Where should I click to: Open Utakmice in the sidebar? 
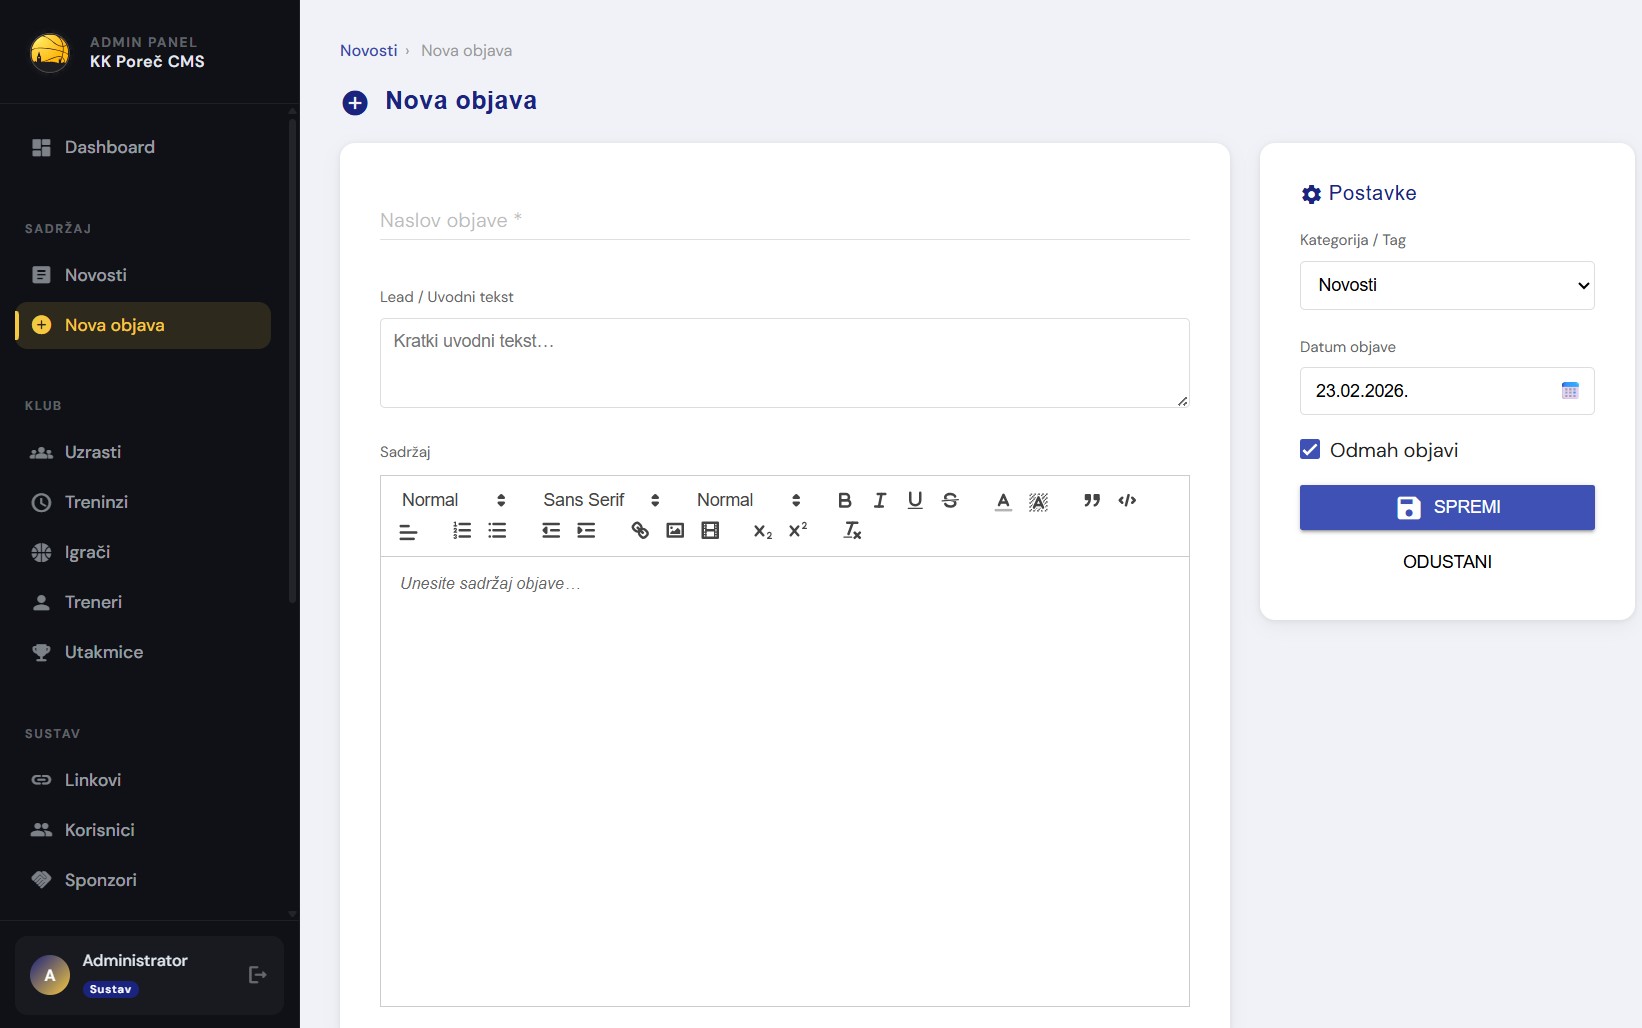pos(104,652)
